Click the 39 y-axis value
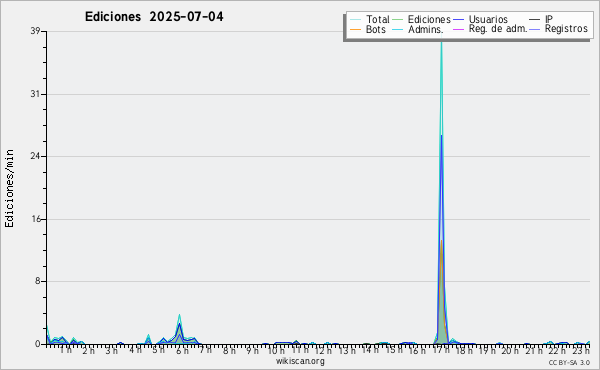The image size is (600, 370). coord(36,31)
